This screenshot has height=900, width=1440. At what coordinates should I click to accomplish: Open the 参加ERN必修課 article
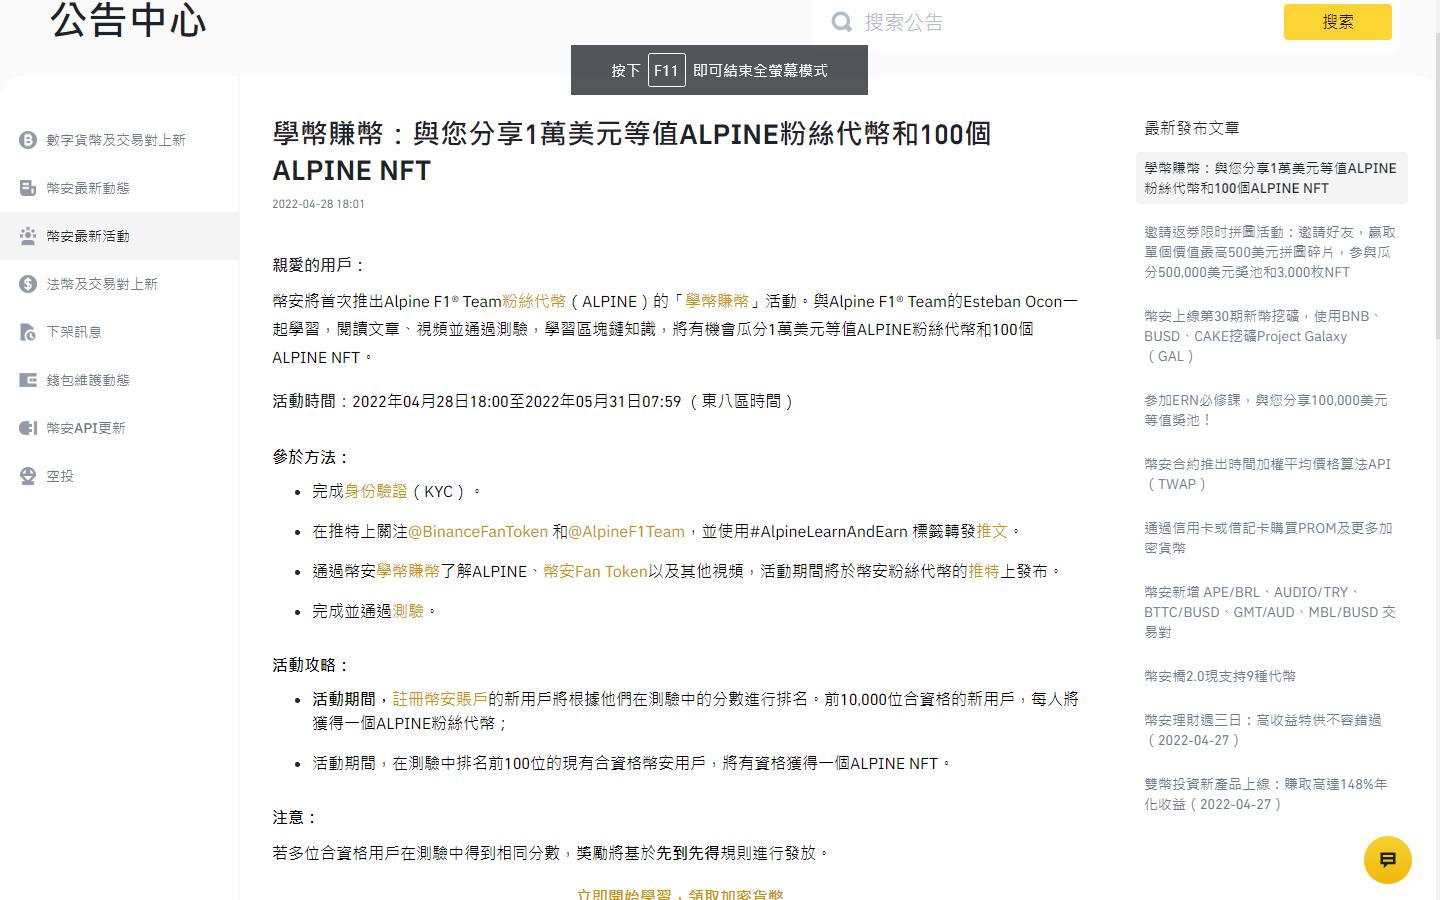(1266, 410)
